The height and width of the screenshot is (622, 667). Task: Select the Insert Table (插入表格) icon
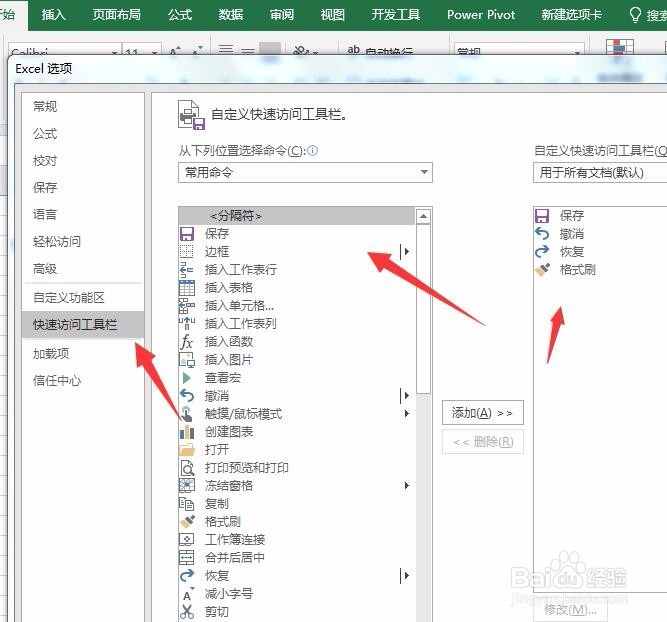pos(187,288)
